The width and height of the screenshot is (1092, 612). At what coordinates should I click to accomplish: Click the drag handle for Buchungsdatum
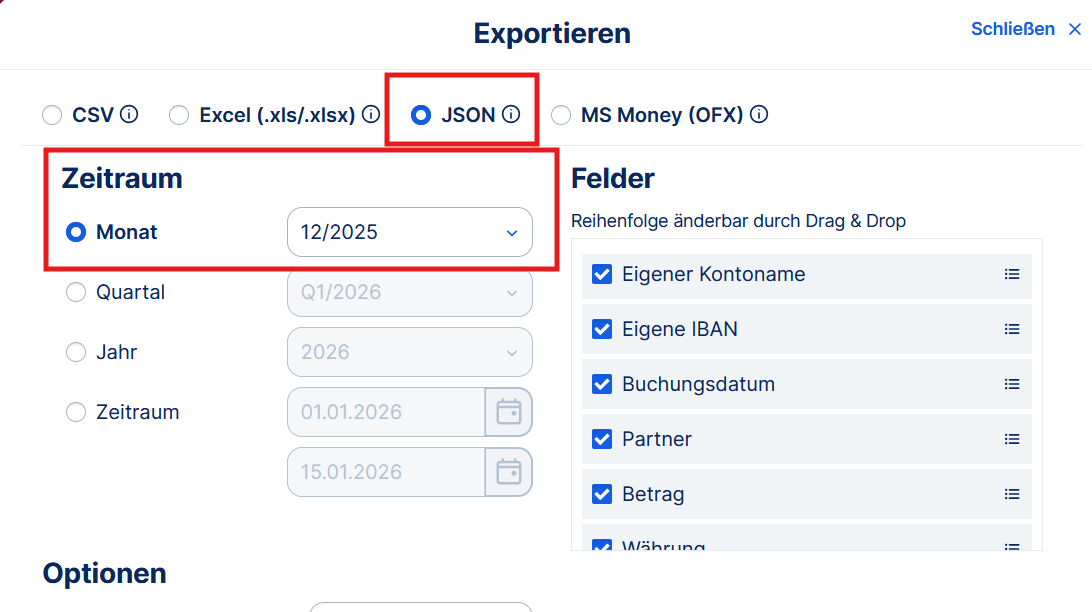click(x=1012, y=384)
